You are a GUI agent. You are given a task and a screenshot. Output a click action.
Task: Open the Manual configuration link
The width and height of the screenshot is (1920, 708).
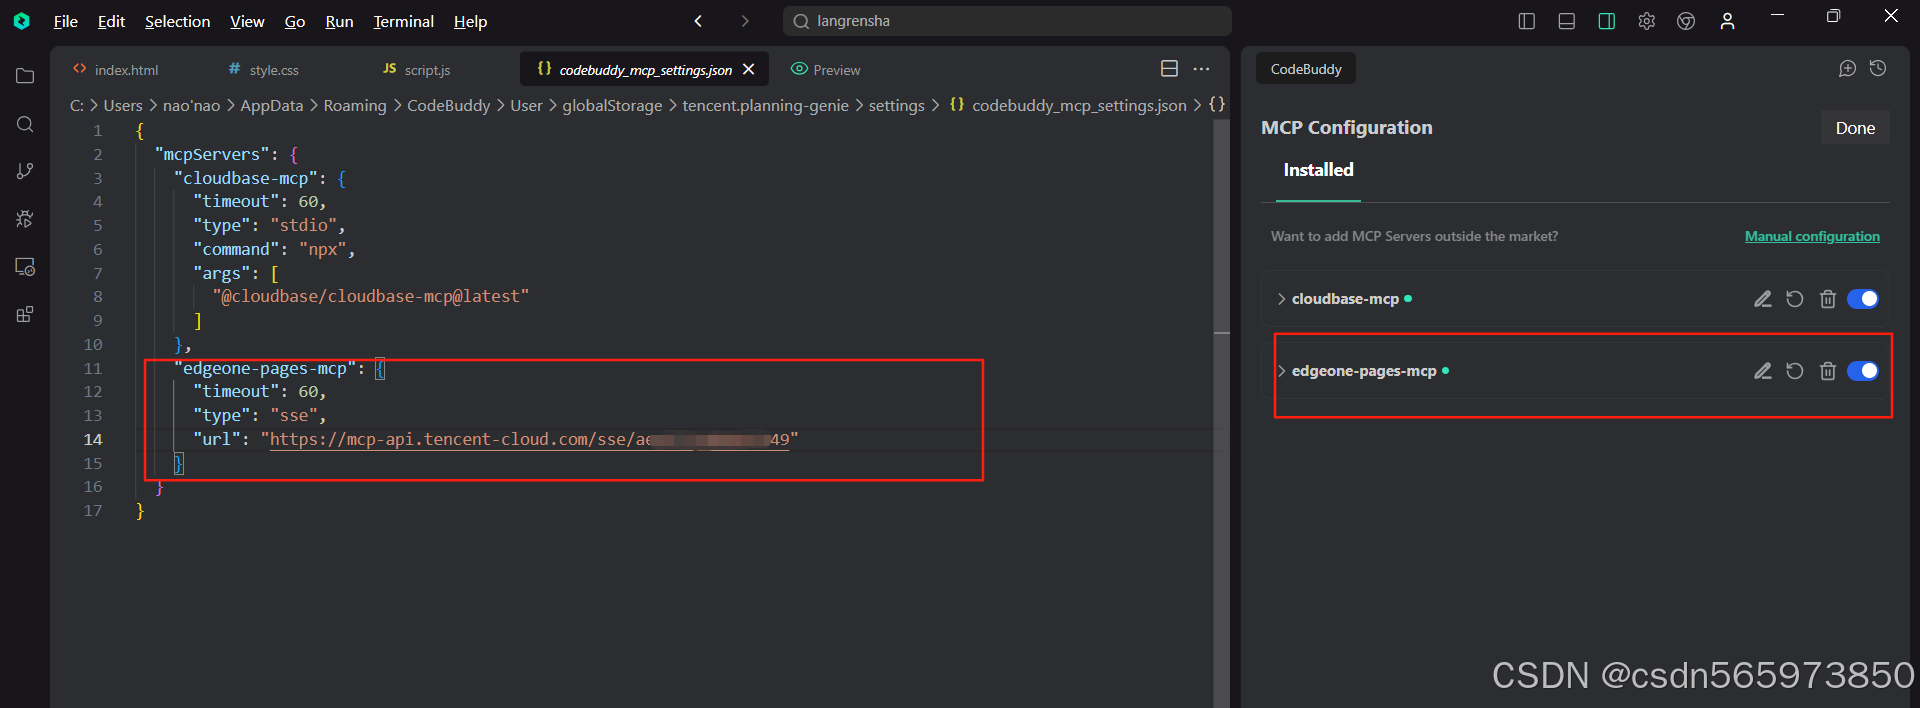pyautogui.click(x=1812, y=236)
